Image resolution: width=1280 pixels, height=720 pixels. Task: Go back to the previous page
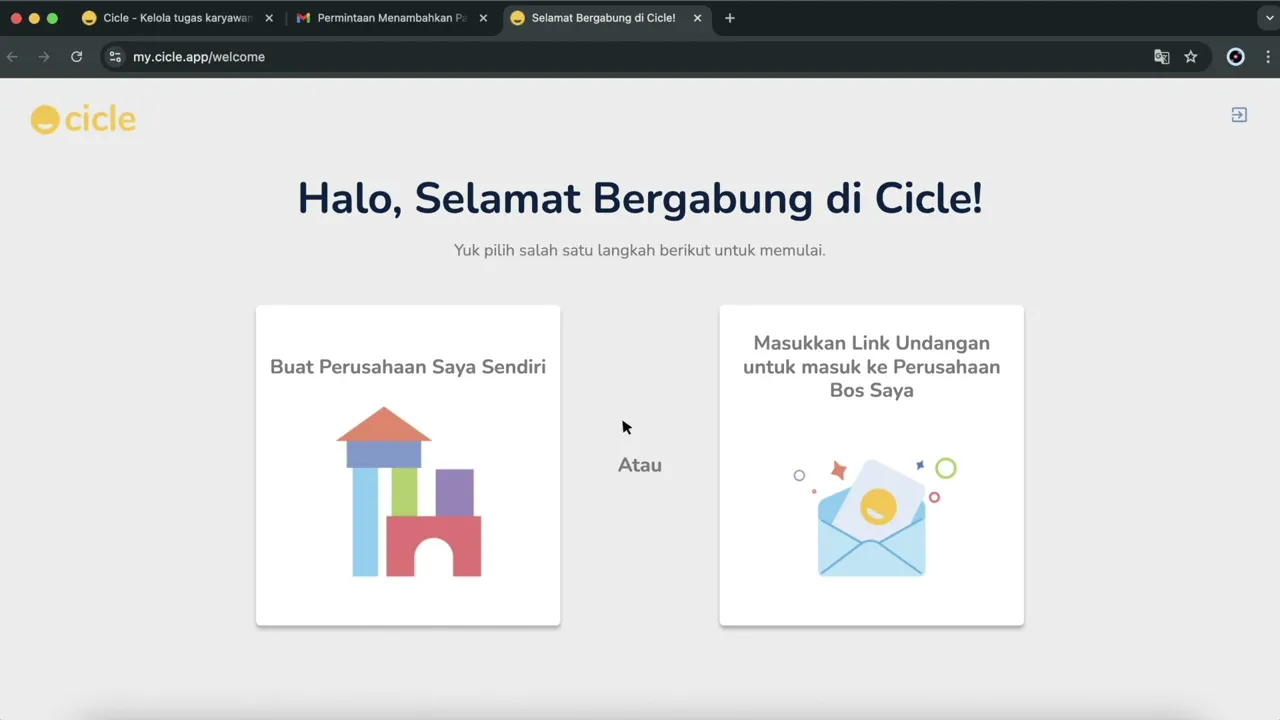(12, 57)
